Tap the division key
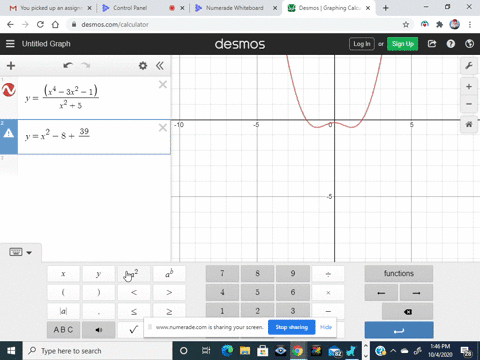 (x=328, y=274)
